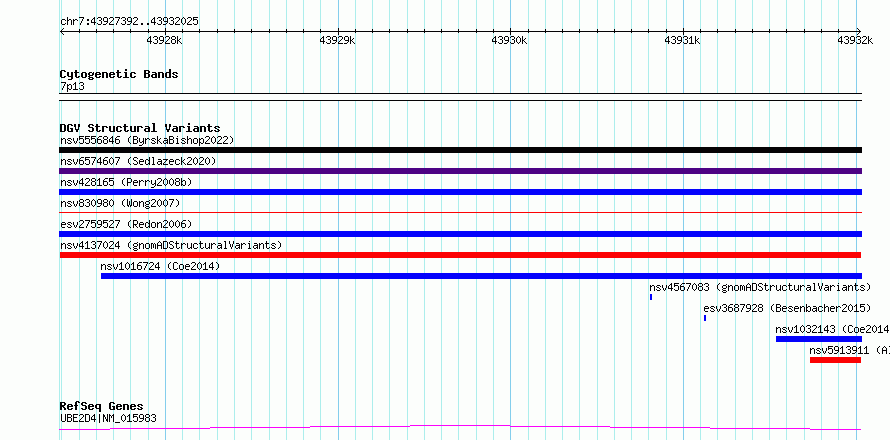Select the red nsv4137024 variant bar
890x440 pixels.
pyautogui.click(x=460, y=255)
